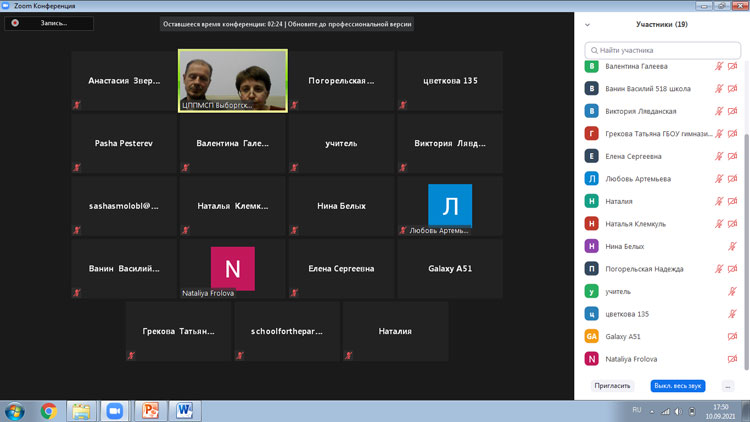
Task: Click the Пригласить button
Action: click(x=612, y=386)
